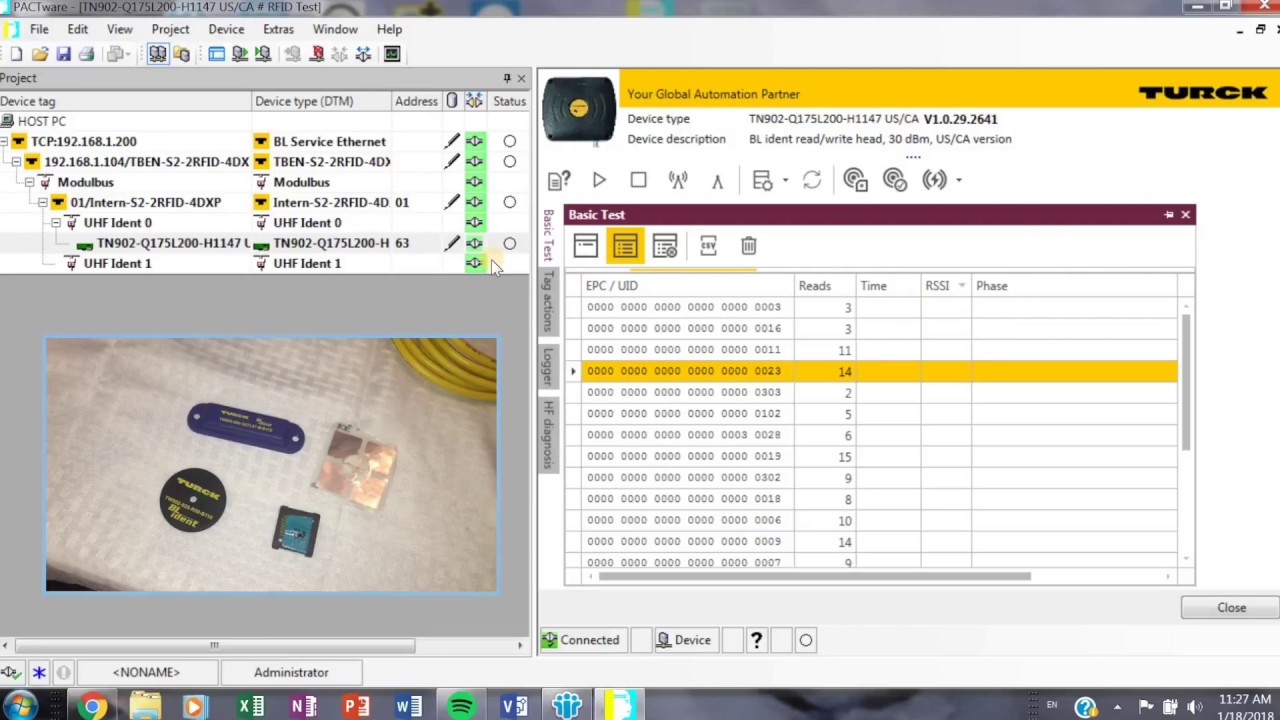Click the refresh arrows icon
Screen dimensions: 1280x720
coord(812,180)
